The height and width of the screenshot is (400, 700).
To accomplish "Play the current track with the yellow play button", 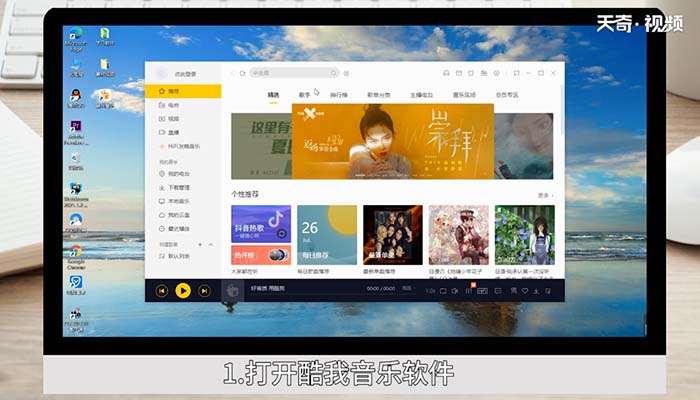I will tap(183, 291).
